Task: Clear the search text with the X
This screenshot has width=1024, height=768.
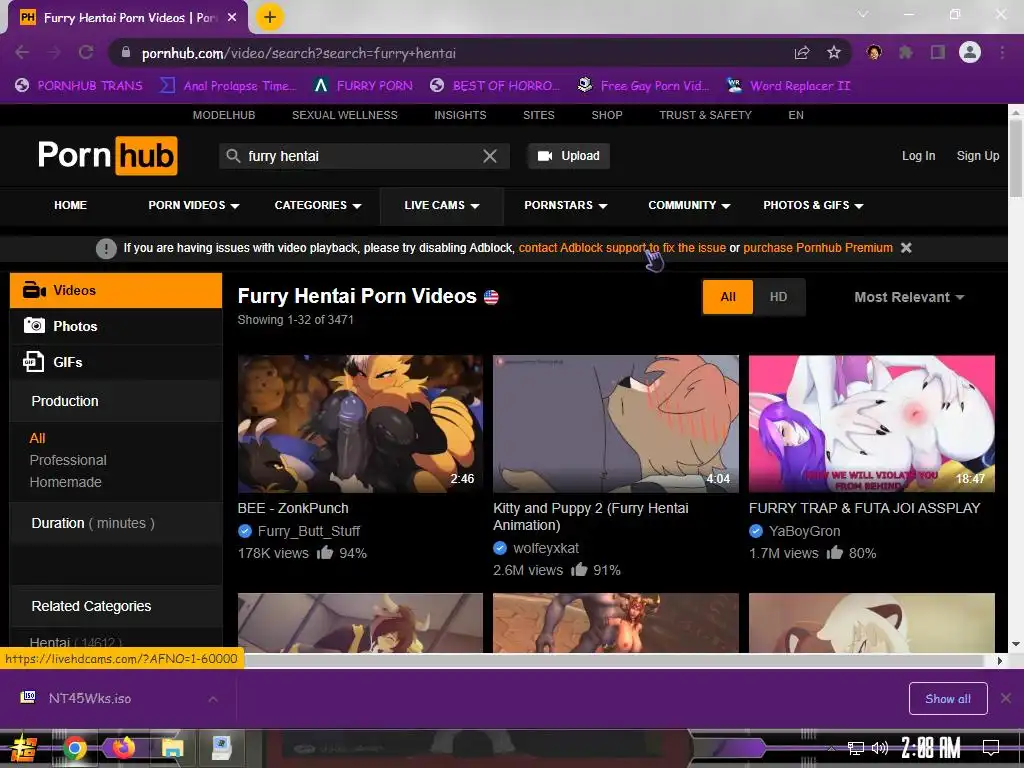Action: click(x=490, y=156)
